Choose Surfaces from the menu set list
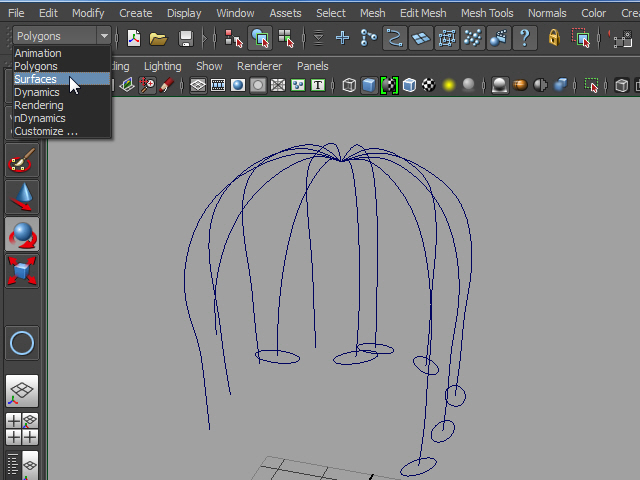The image size is (640, 480). (x=62, y=79)
